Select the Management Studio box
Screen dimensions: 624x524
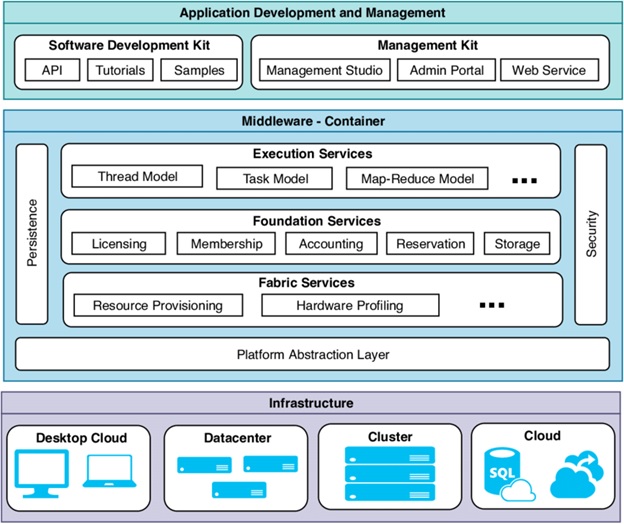tap(323, 71)
